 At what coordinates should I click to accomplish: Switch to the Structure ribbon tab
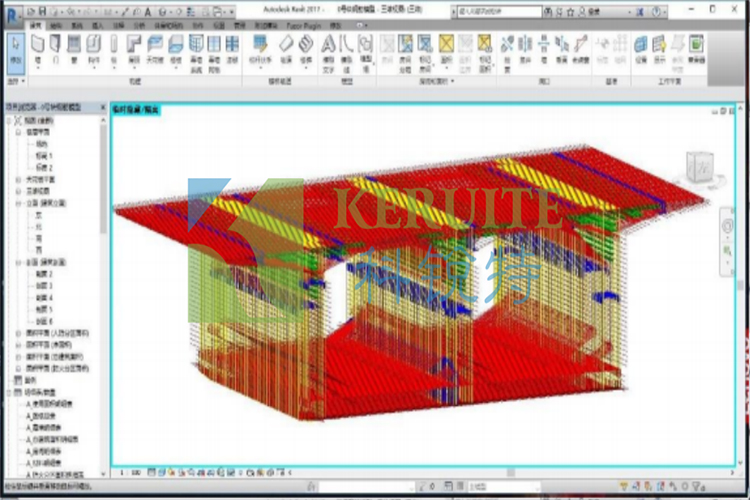[x=56, y=25]
